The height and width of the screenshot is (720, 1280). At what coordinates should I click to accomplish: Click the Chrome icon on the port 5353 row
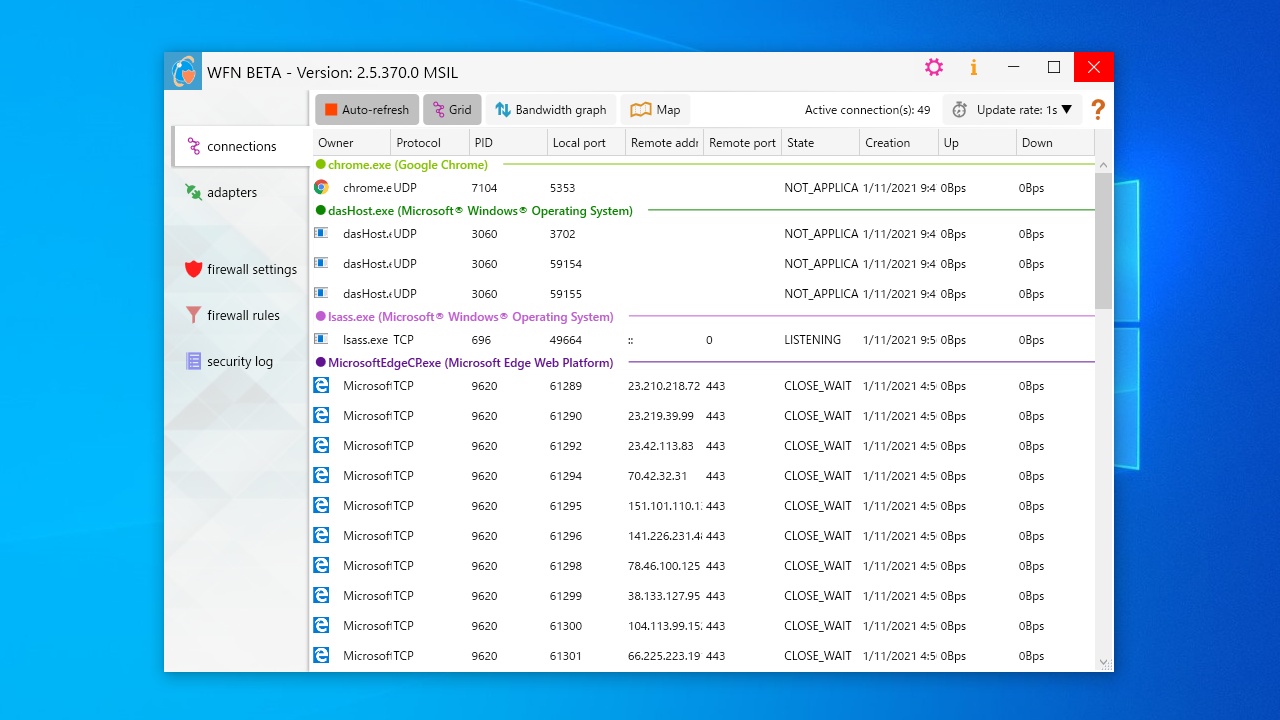pyautogui.click(x=321, y=187)
